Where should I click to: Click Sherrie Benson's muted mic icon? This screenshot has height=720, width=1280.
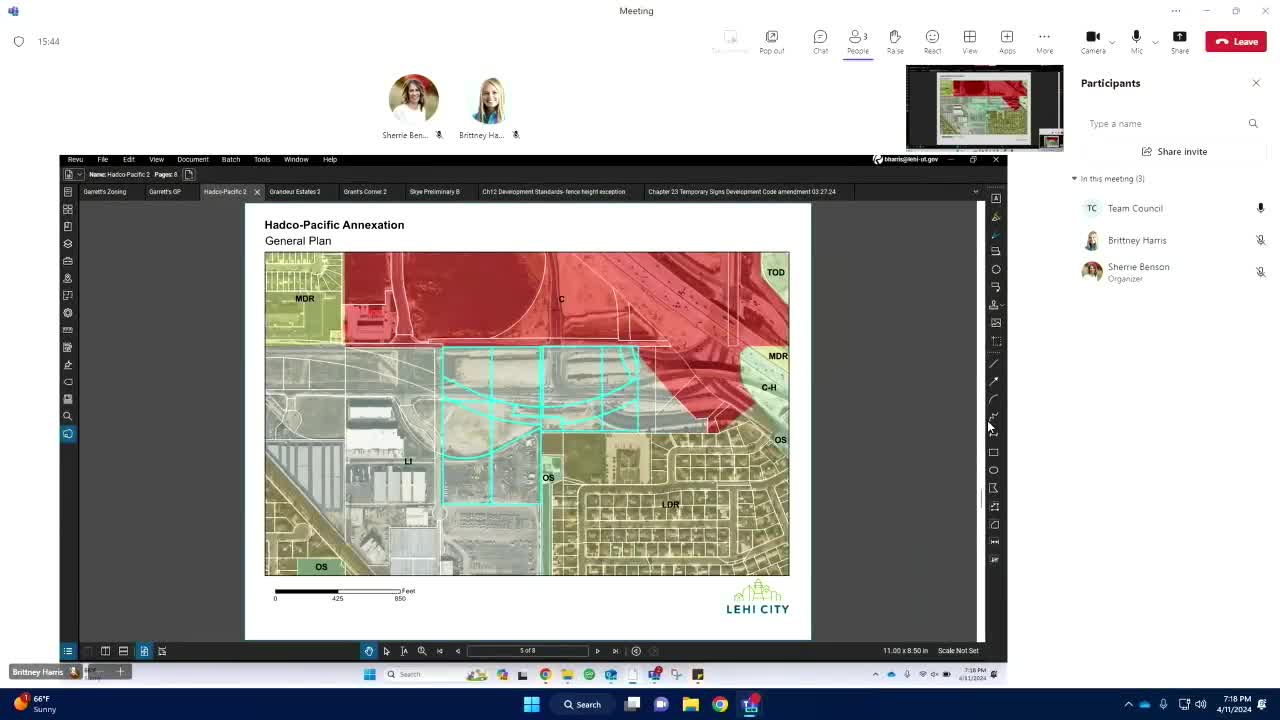(x=1260, y=272)
